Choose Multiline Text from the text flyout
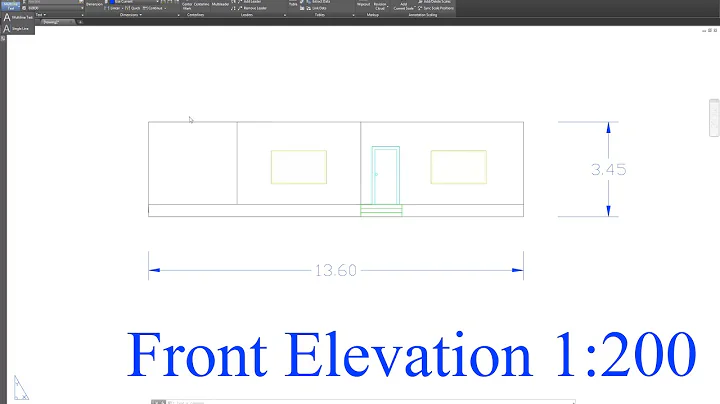The image size is (720, 404). point(18,17)
